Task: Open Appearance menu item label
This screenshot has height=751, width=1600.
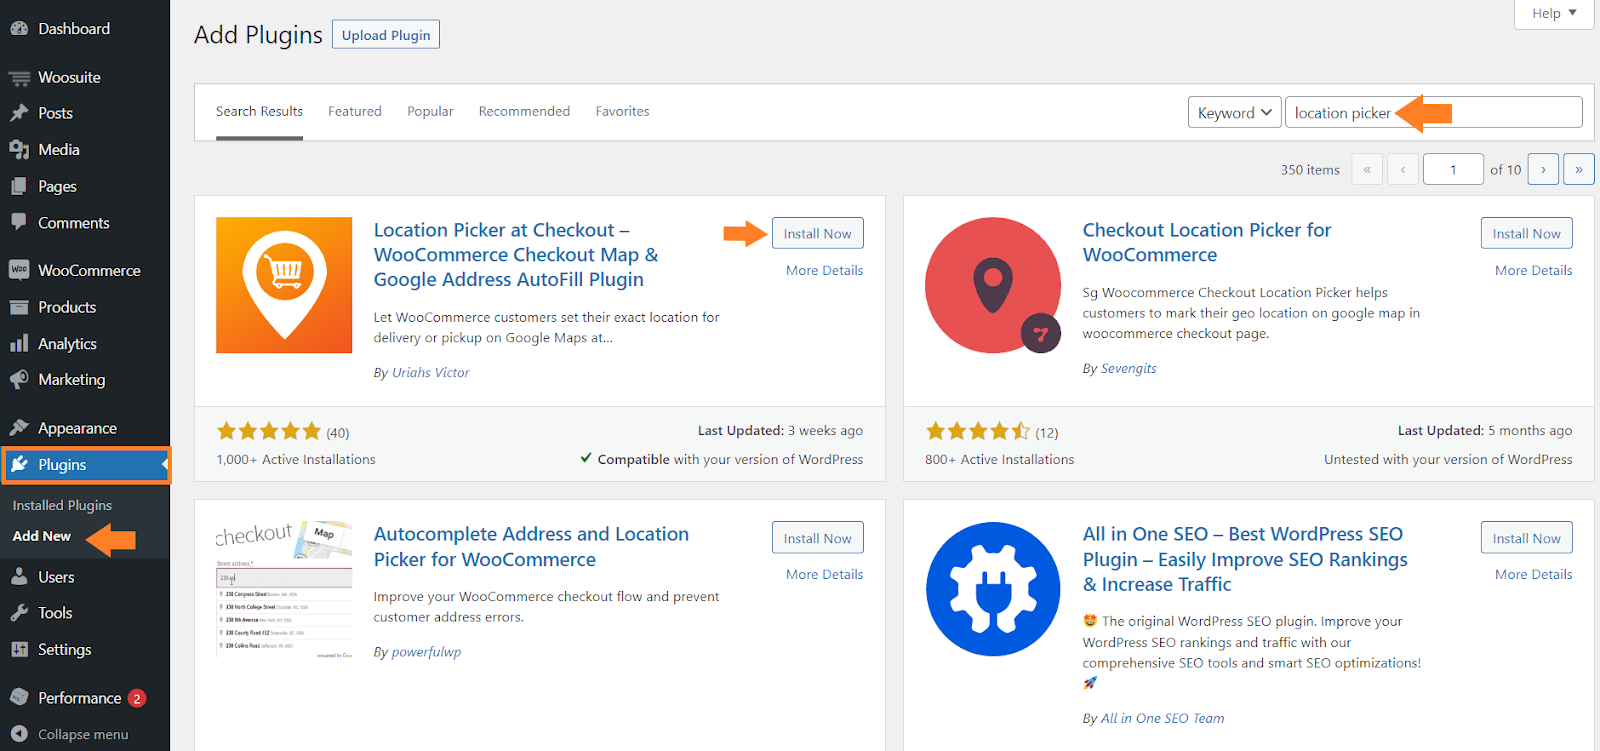Action: pos(77,428)
